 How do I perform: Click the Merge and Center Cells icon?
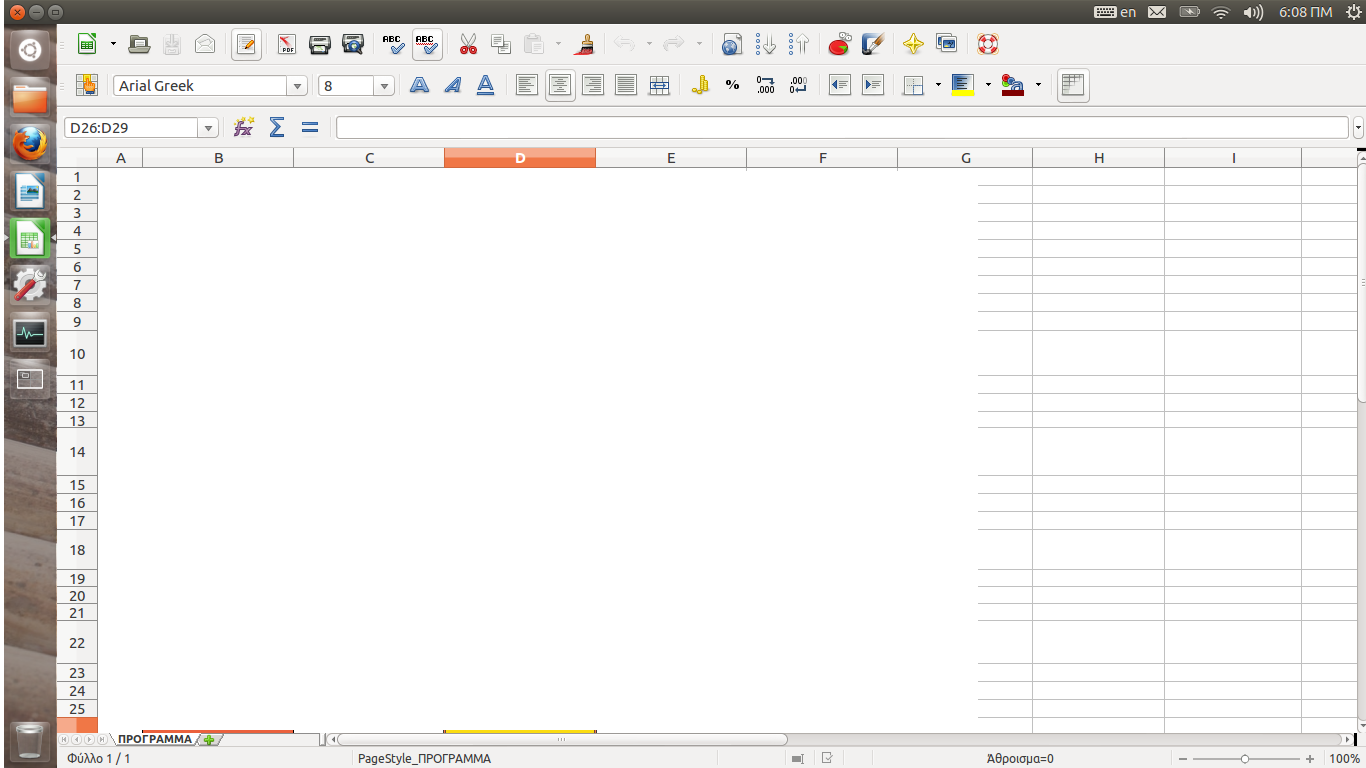click(659, 86)
